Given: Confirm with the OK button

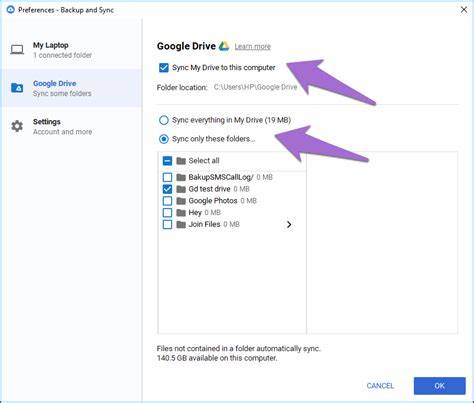Looking at the screenshot, I should click(x=440, y=386).
